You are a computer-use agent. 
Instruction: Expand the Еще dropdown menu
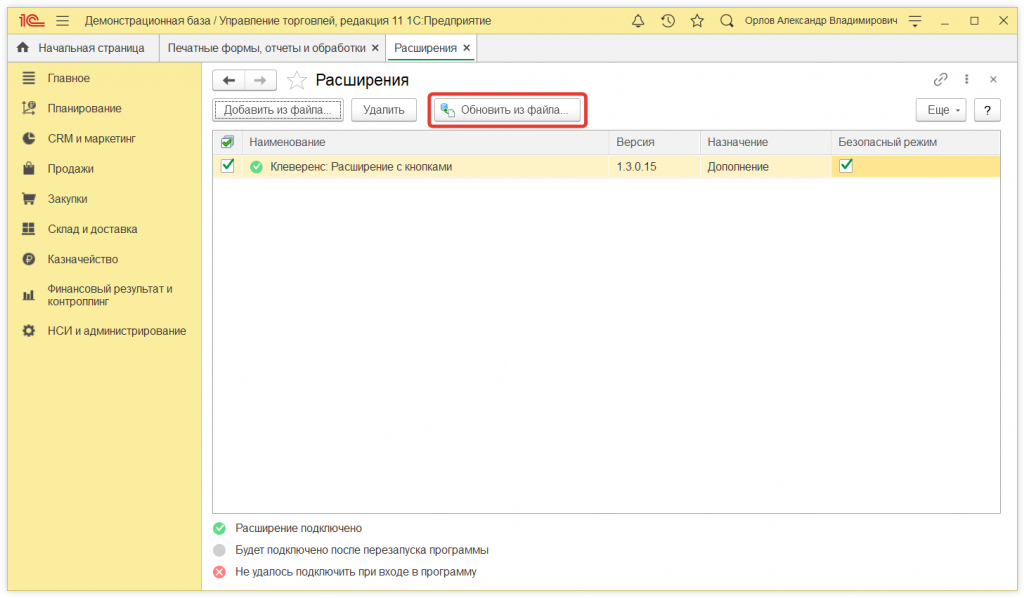pos(940,110)
